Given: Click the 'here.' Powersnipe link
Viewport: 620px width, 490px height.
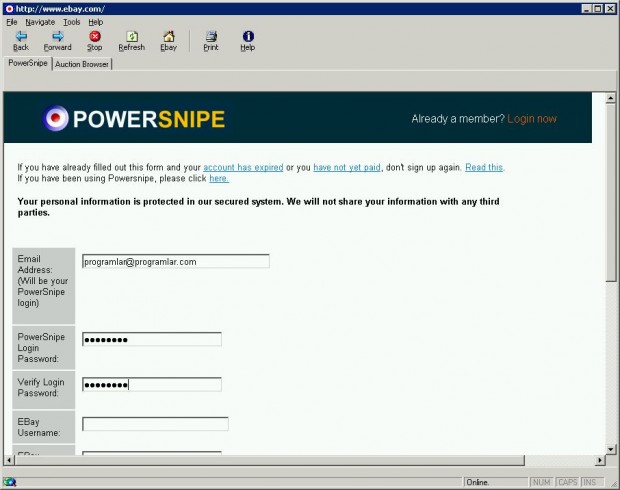Looking at the screenshot, I should 219,178.
